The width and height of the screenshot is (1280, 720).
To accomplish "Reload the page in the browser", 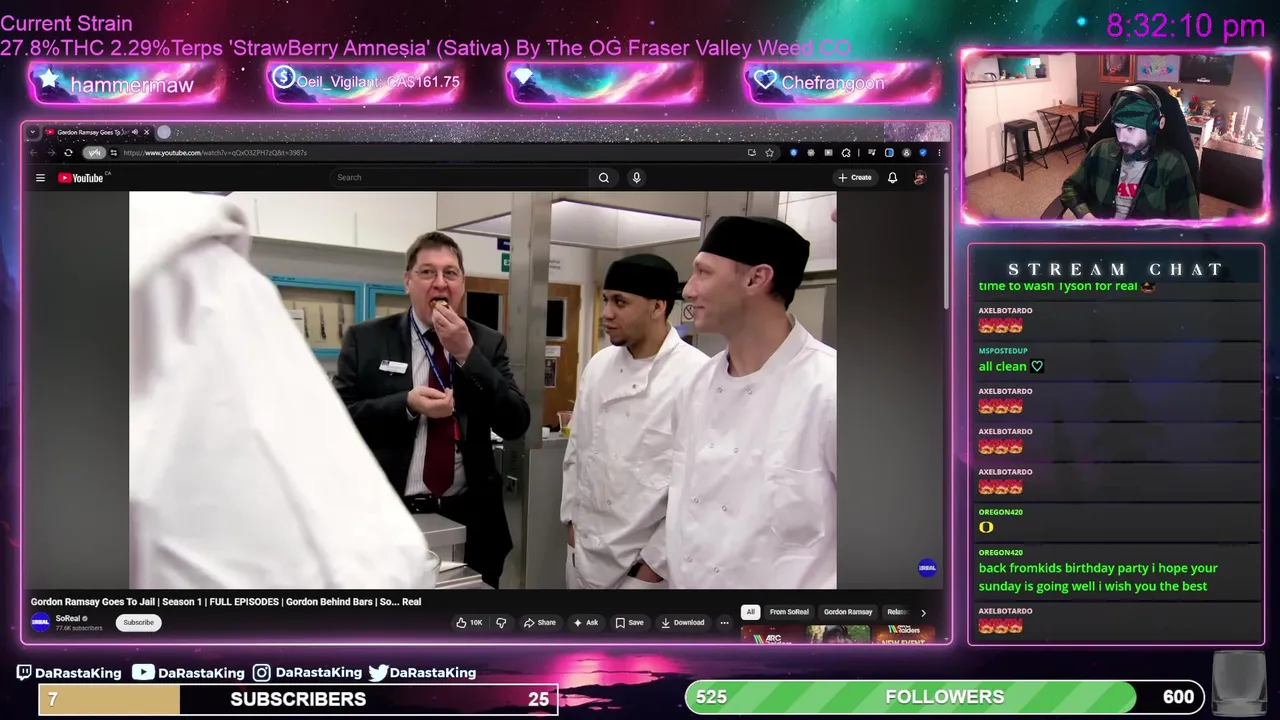I will pyautogui.click(x=68, y=153).
